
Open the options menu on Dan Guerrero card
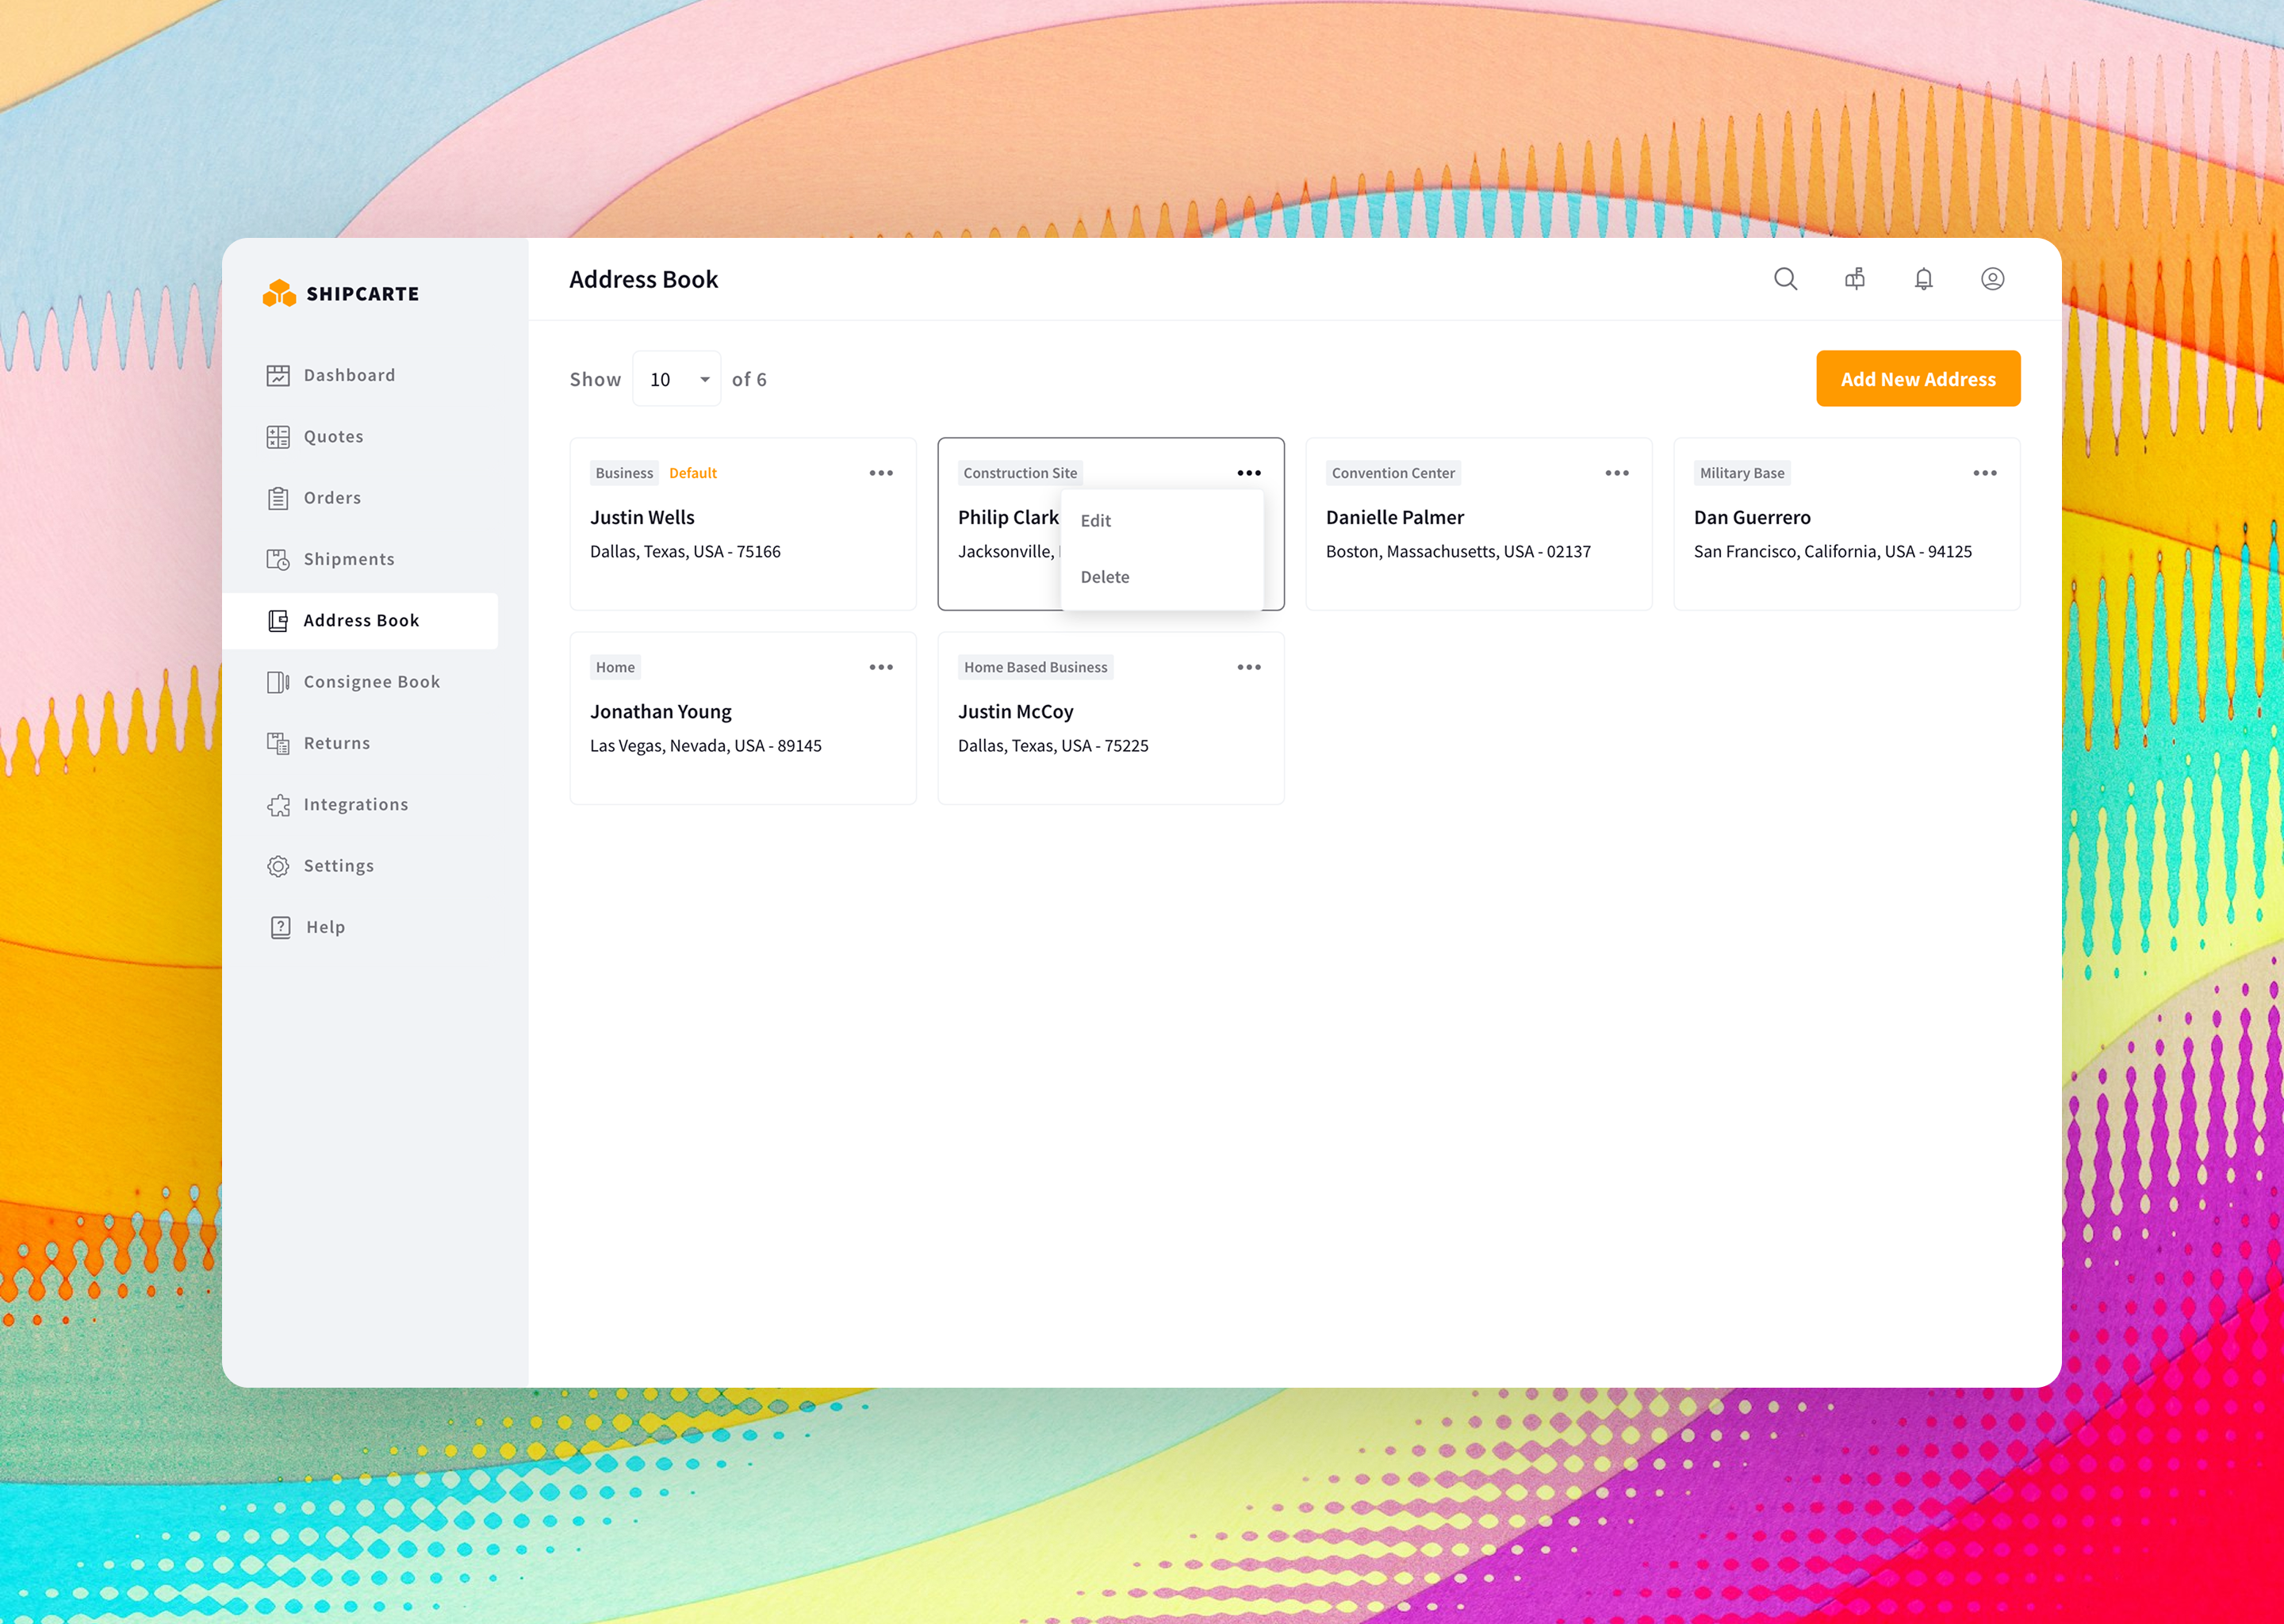pos(1984,473)
